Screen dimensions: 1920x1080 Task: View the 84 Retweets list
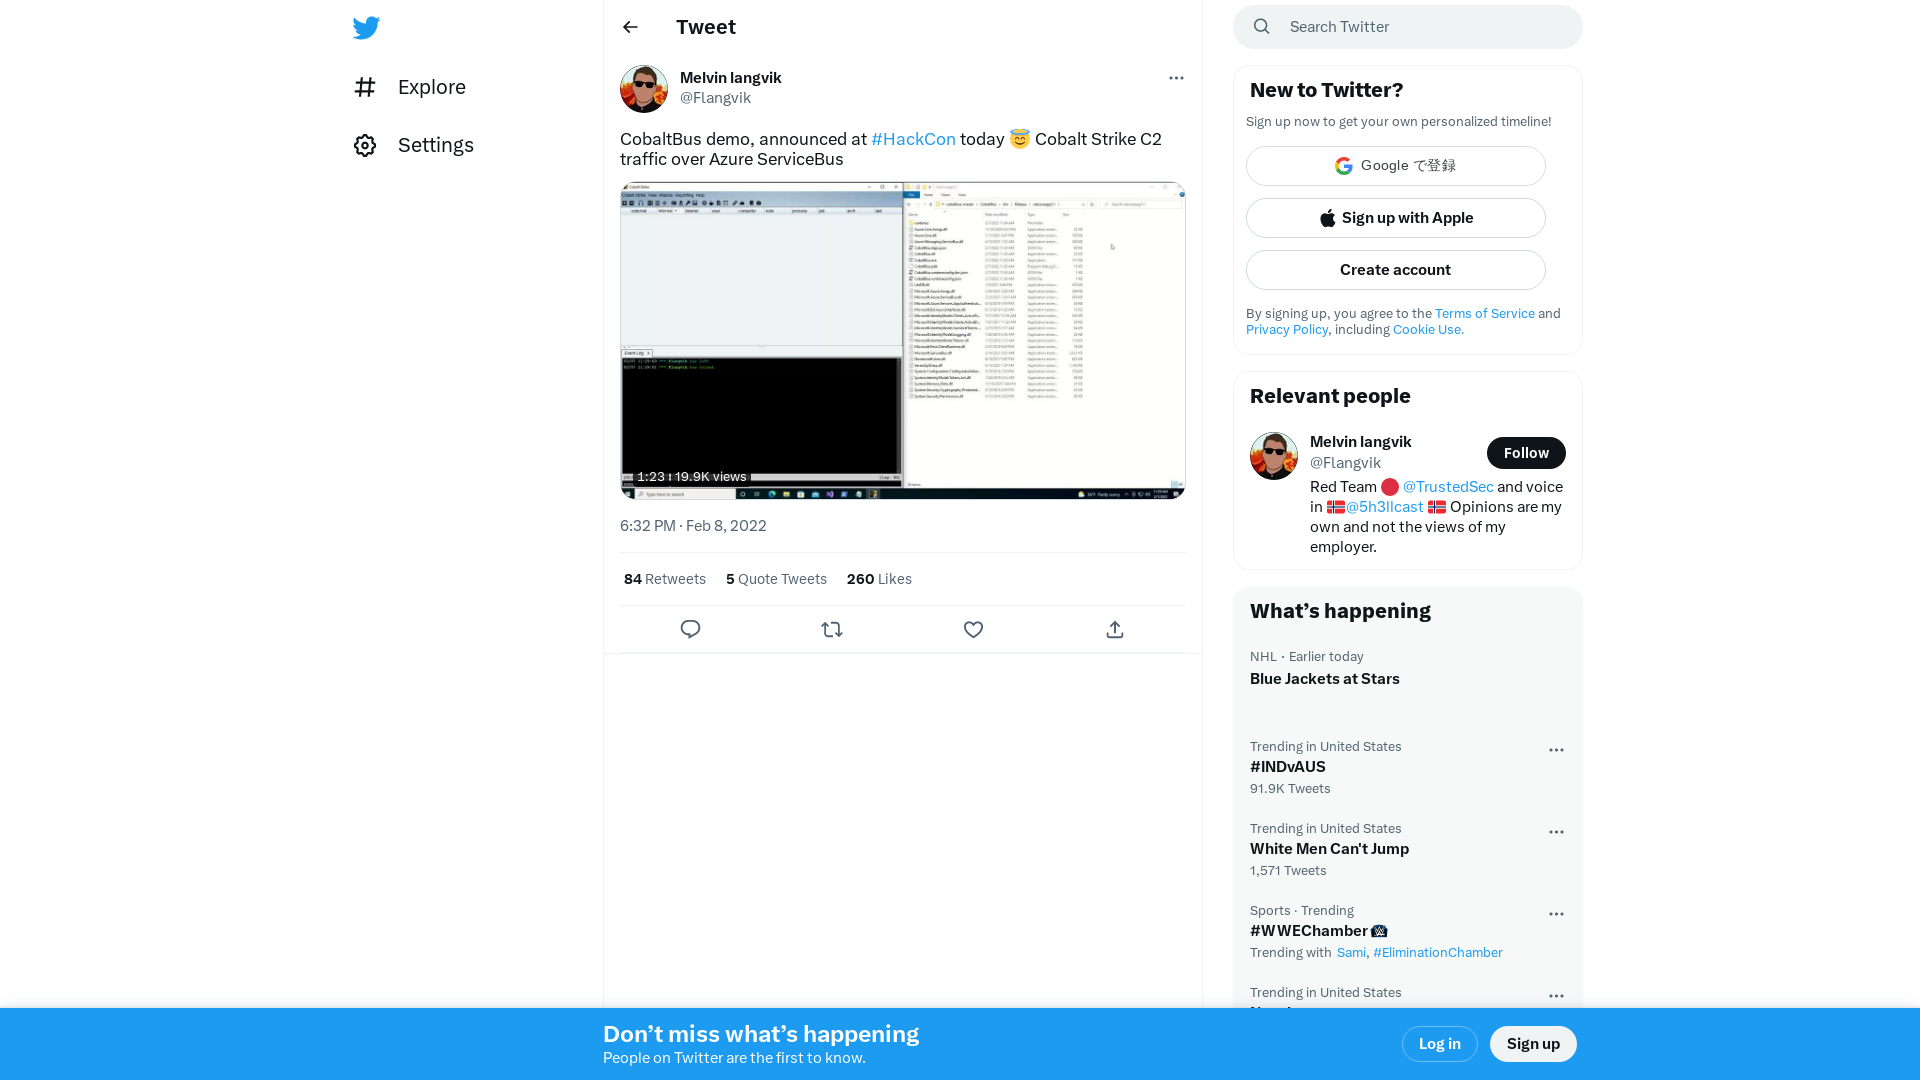click(x=665, y=579)
